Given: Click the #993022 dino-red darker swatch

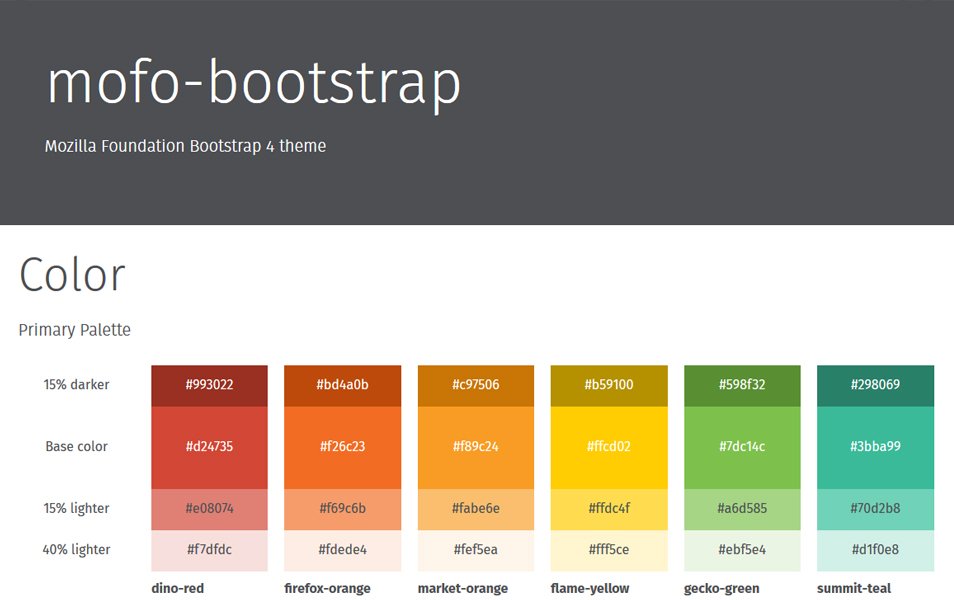Looking at the screenshot, I should point(209,386).
